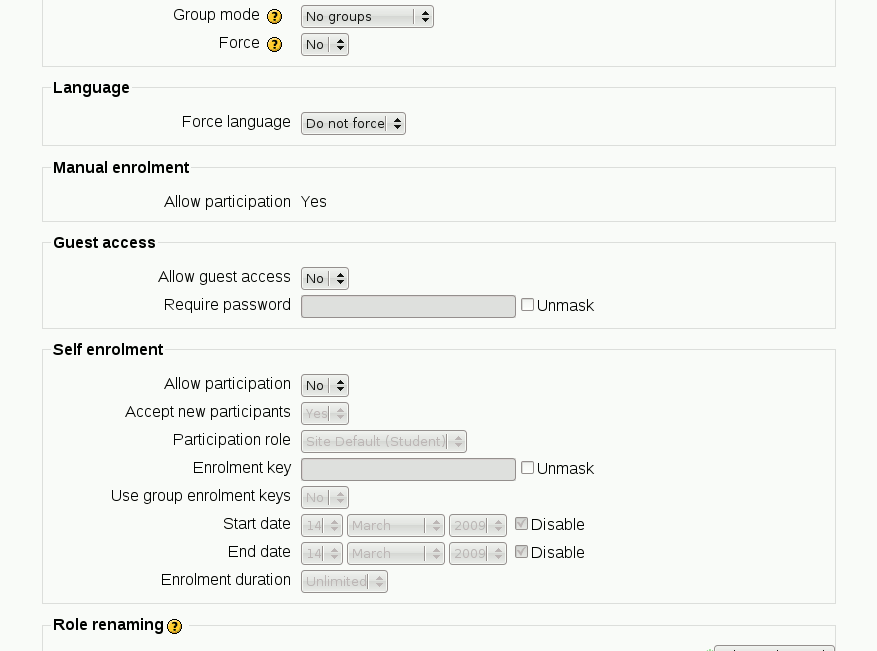Open the Force group mode dropdown
Screen dimensions: 877x651
click(324, 45)
